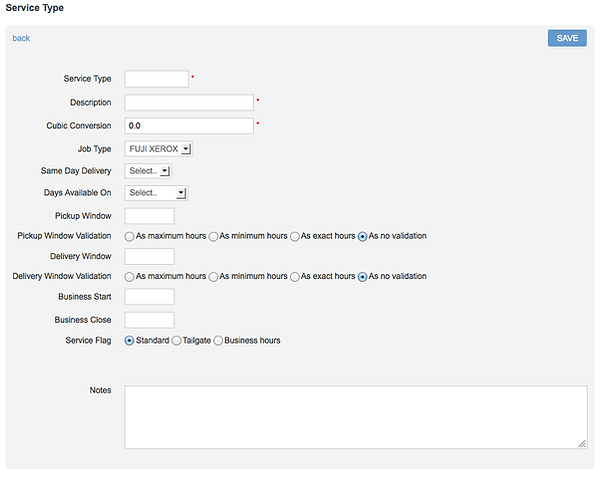This screenshot has height=480, width=600.
Task: Focus the Business Start field
Action: (150, 297)
